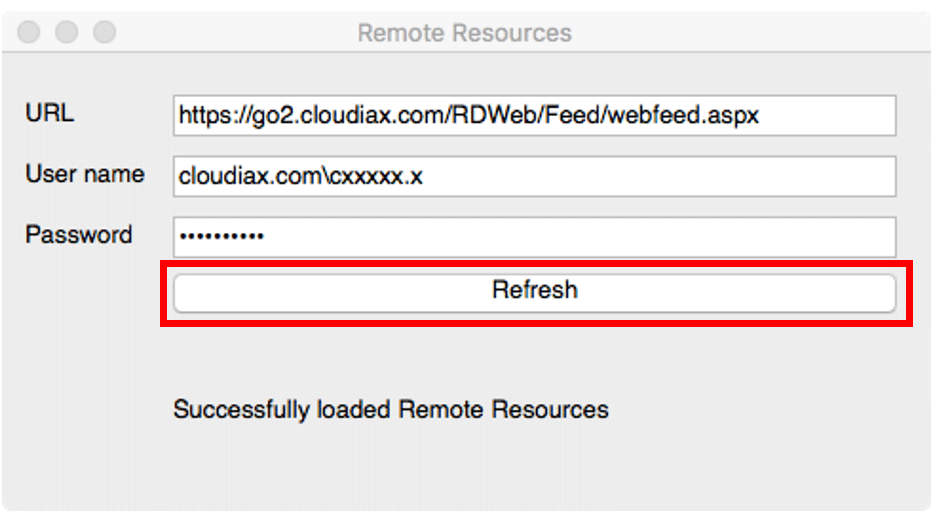Click the URL label
The image size is (938, 527).
click(50, 112)
